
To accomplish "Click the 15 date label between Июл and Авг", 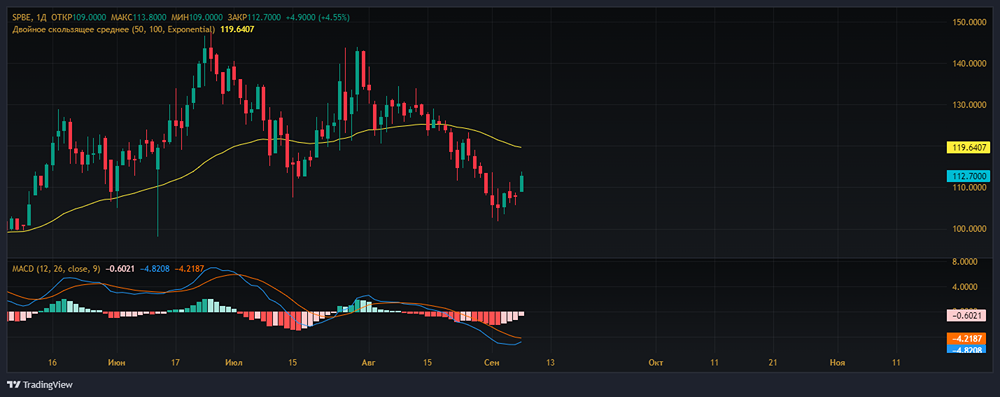I will click(x=292, y=363).
